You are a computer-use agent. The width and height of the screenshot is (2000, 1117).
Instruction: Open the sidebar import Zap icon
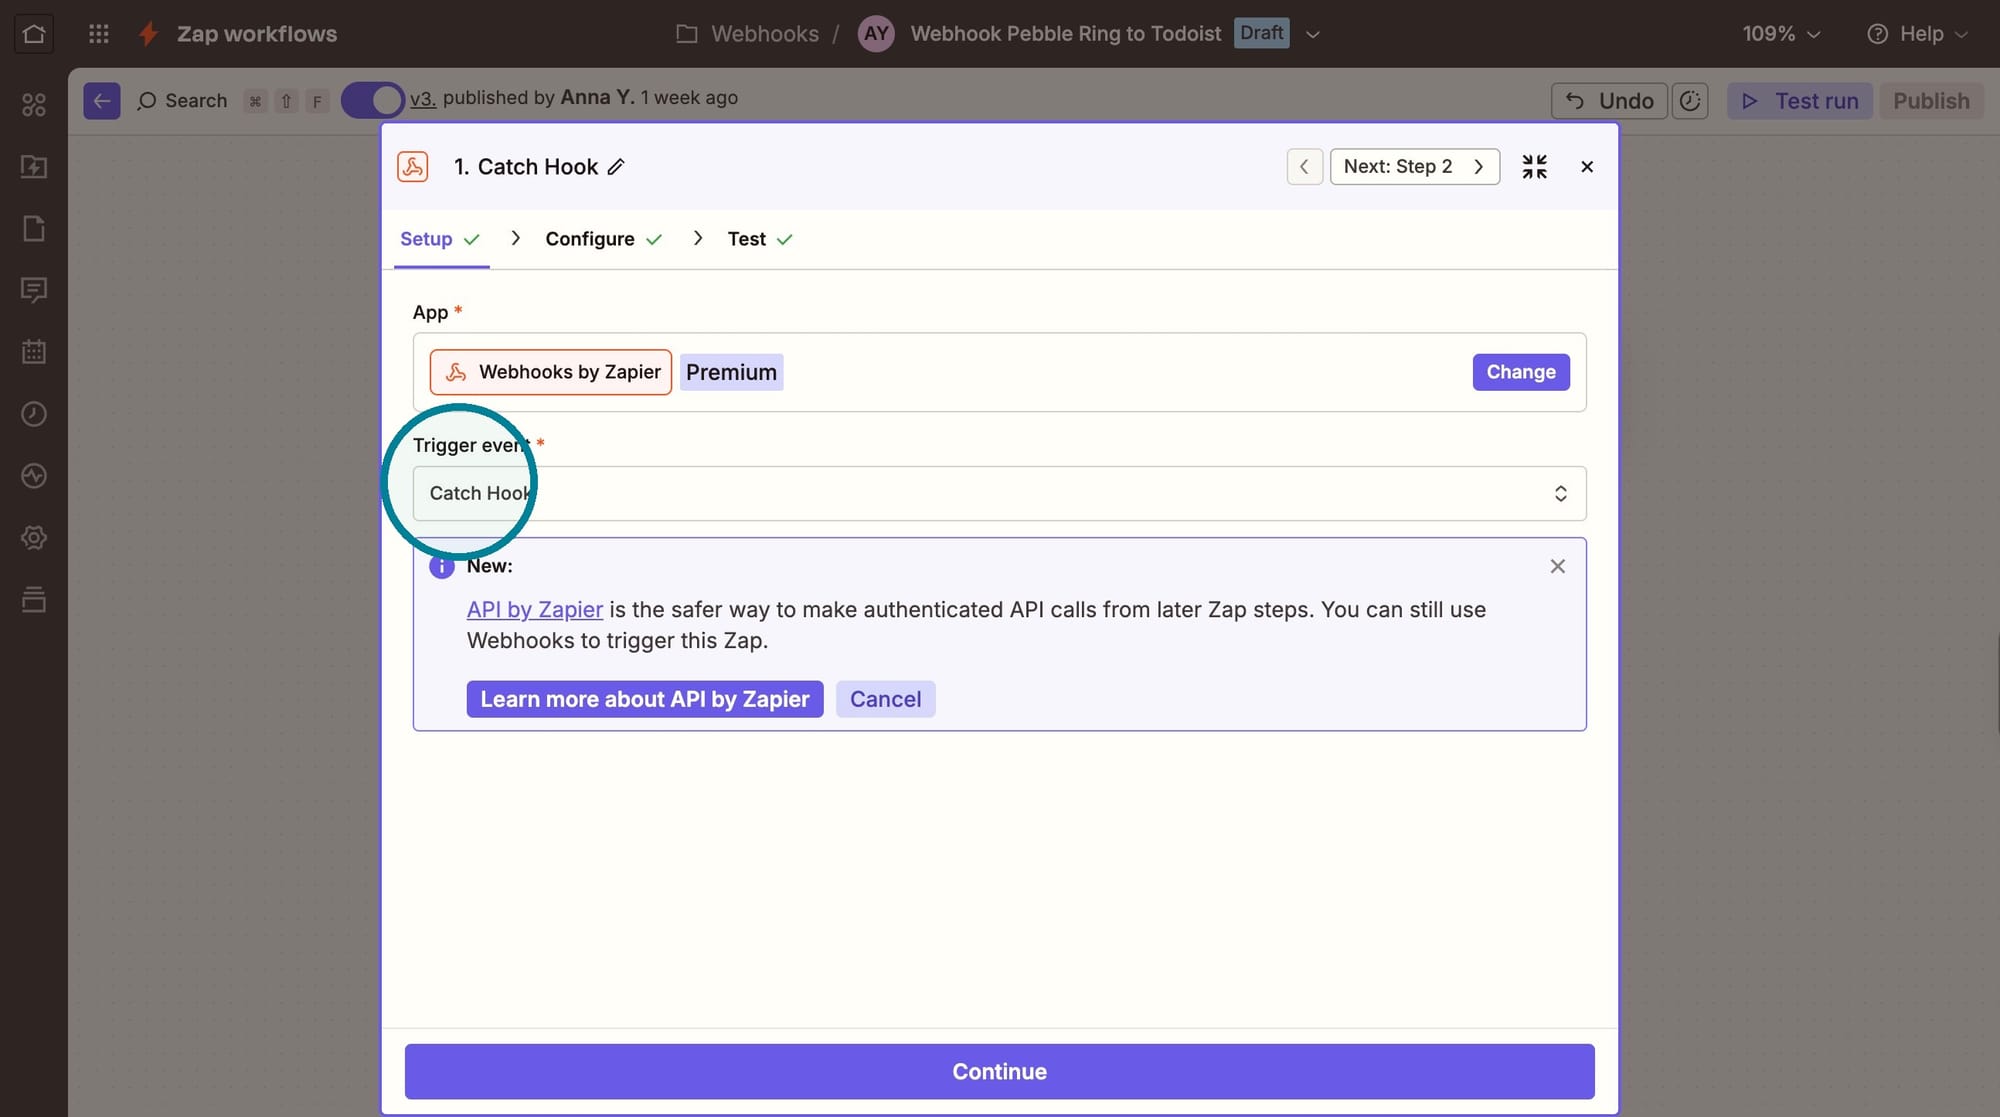34,167
